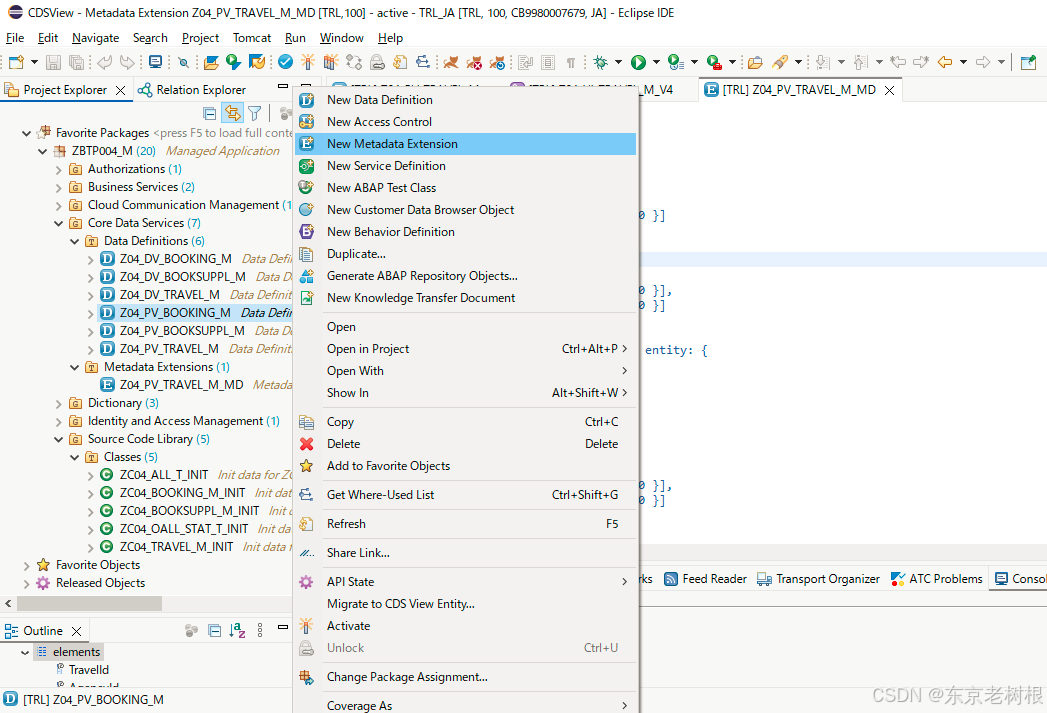1047x713 pixels.
Task: Stop Tomcat using red X cat icon
Action: coord(474,63)
